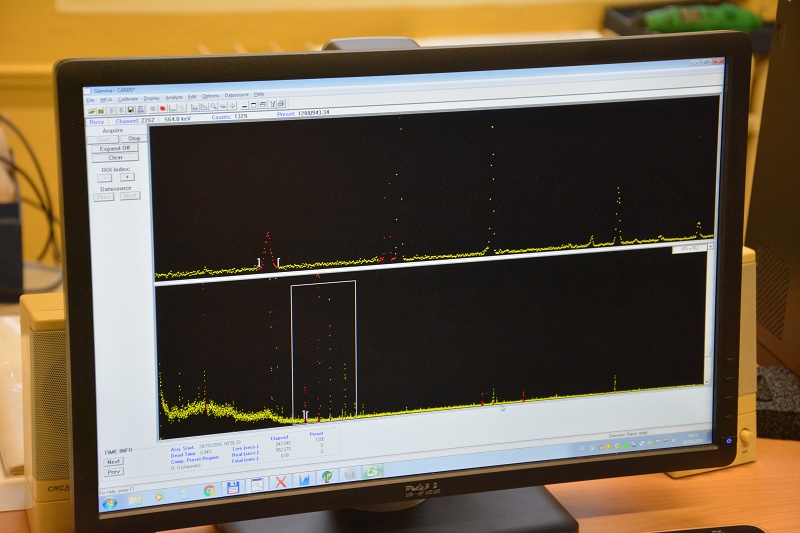
Task: Click the globe taskbar icon
Action: click(x=328, y=476)
